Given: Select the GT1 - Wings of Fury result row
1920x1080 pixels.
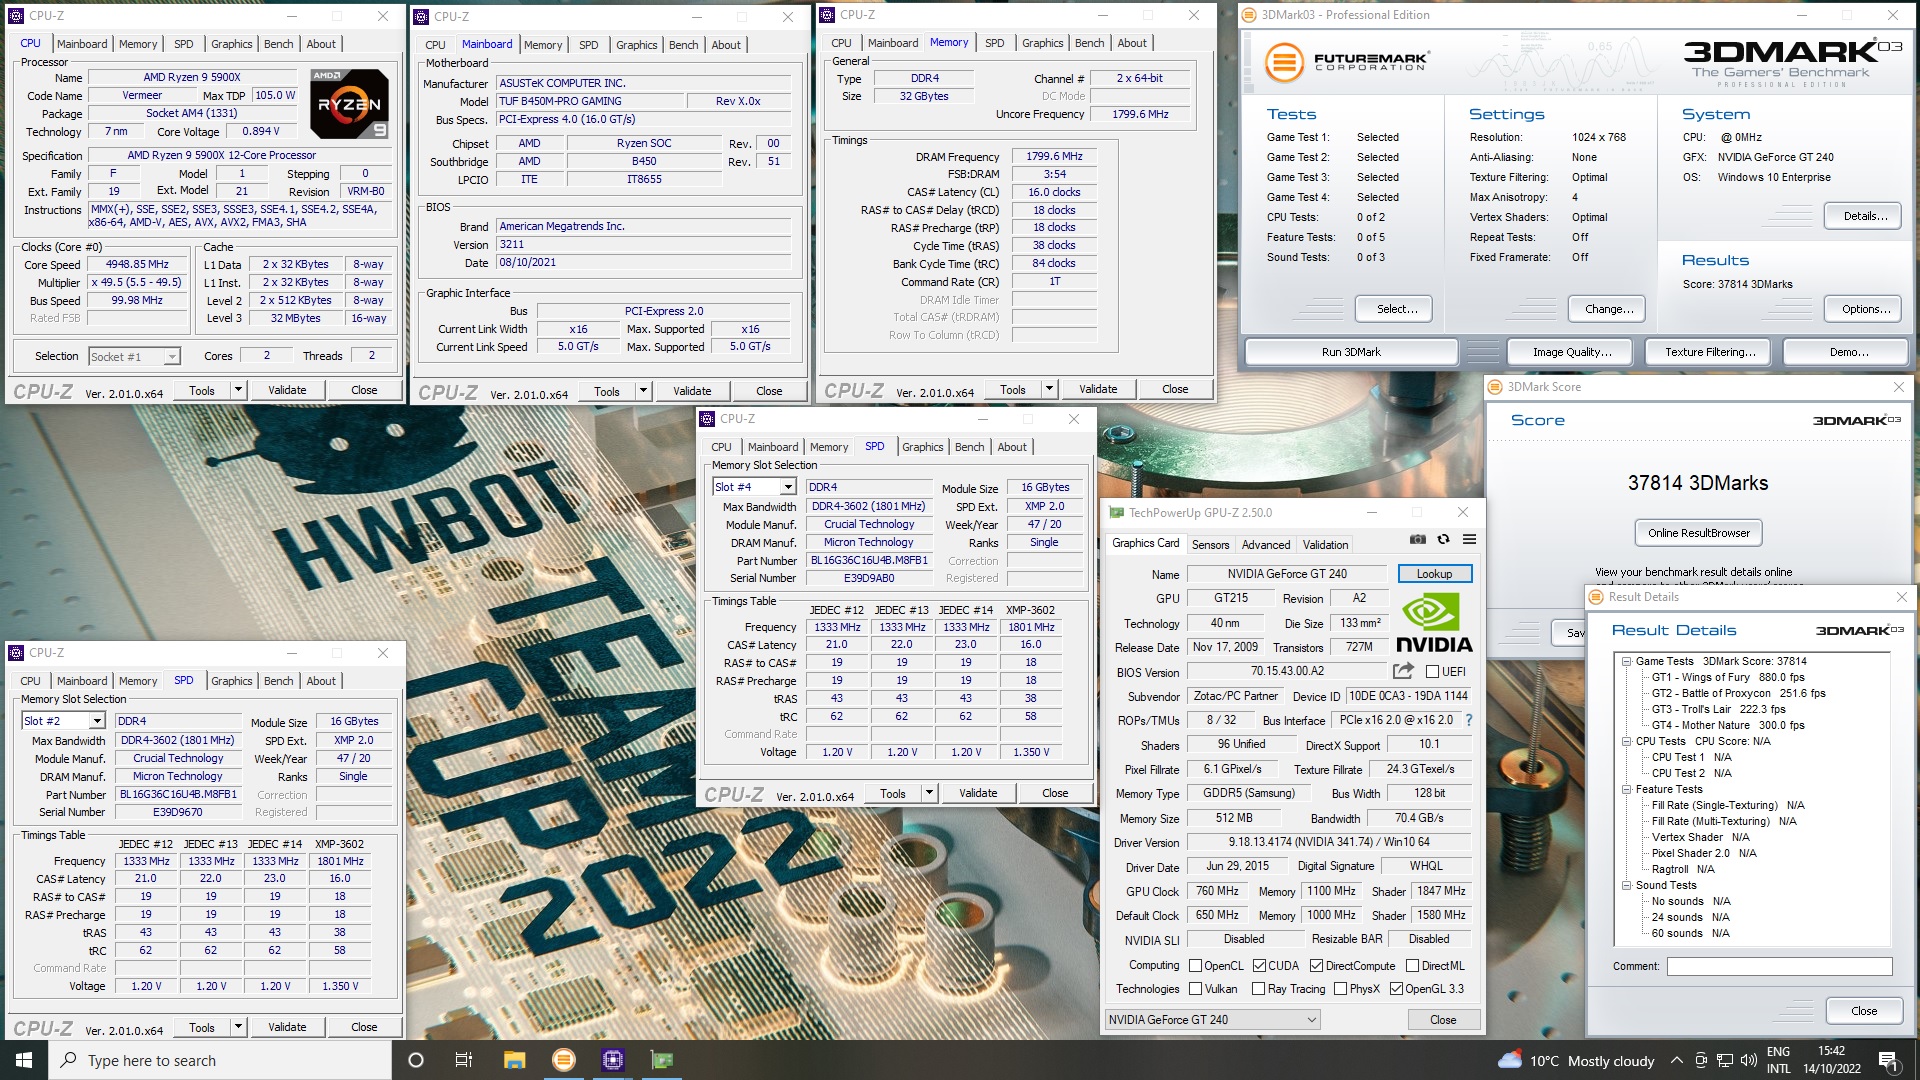Looking at the screenshot, I should [x=1728, y=677].
